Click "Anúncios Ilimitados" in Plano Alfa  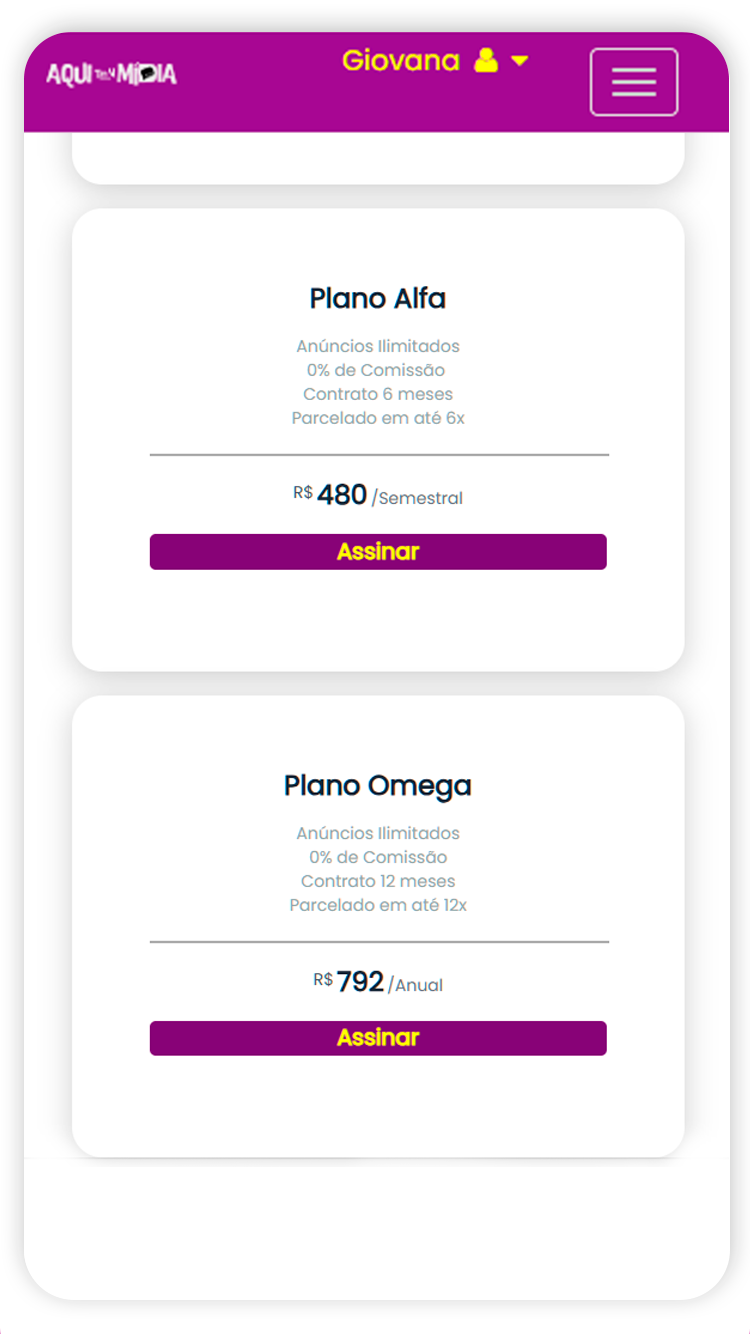[x=378, y=346]
